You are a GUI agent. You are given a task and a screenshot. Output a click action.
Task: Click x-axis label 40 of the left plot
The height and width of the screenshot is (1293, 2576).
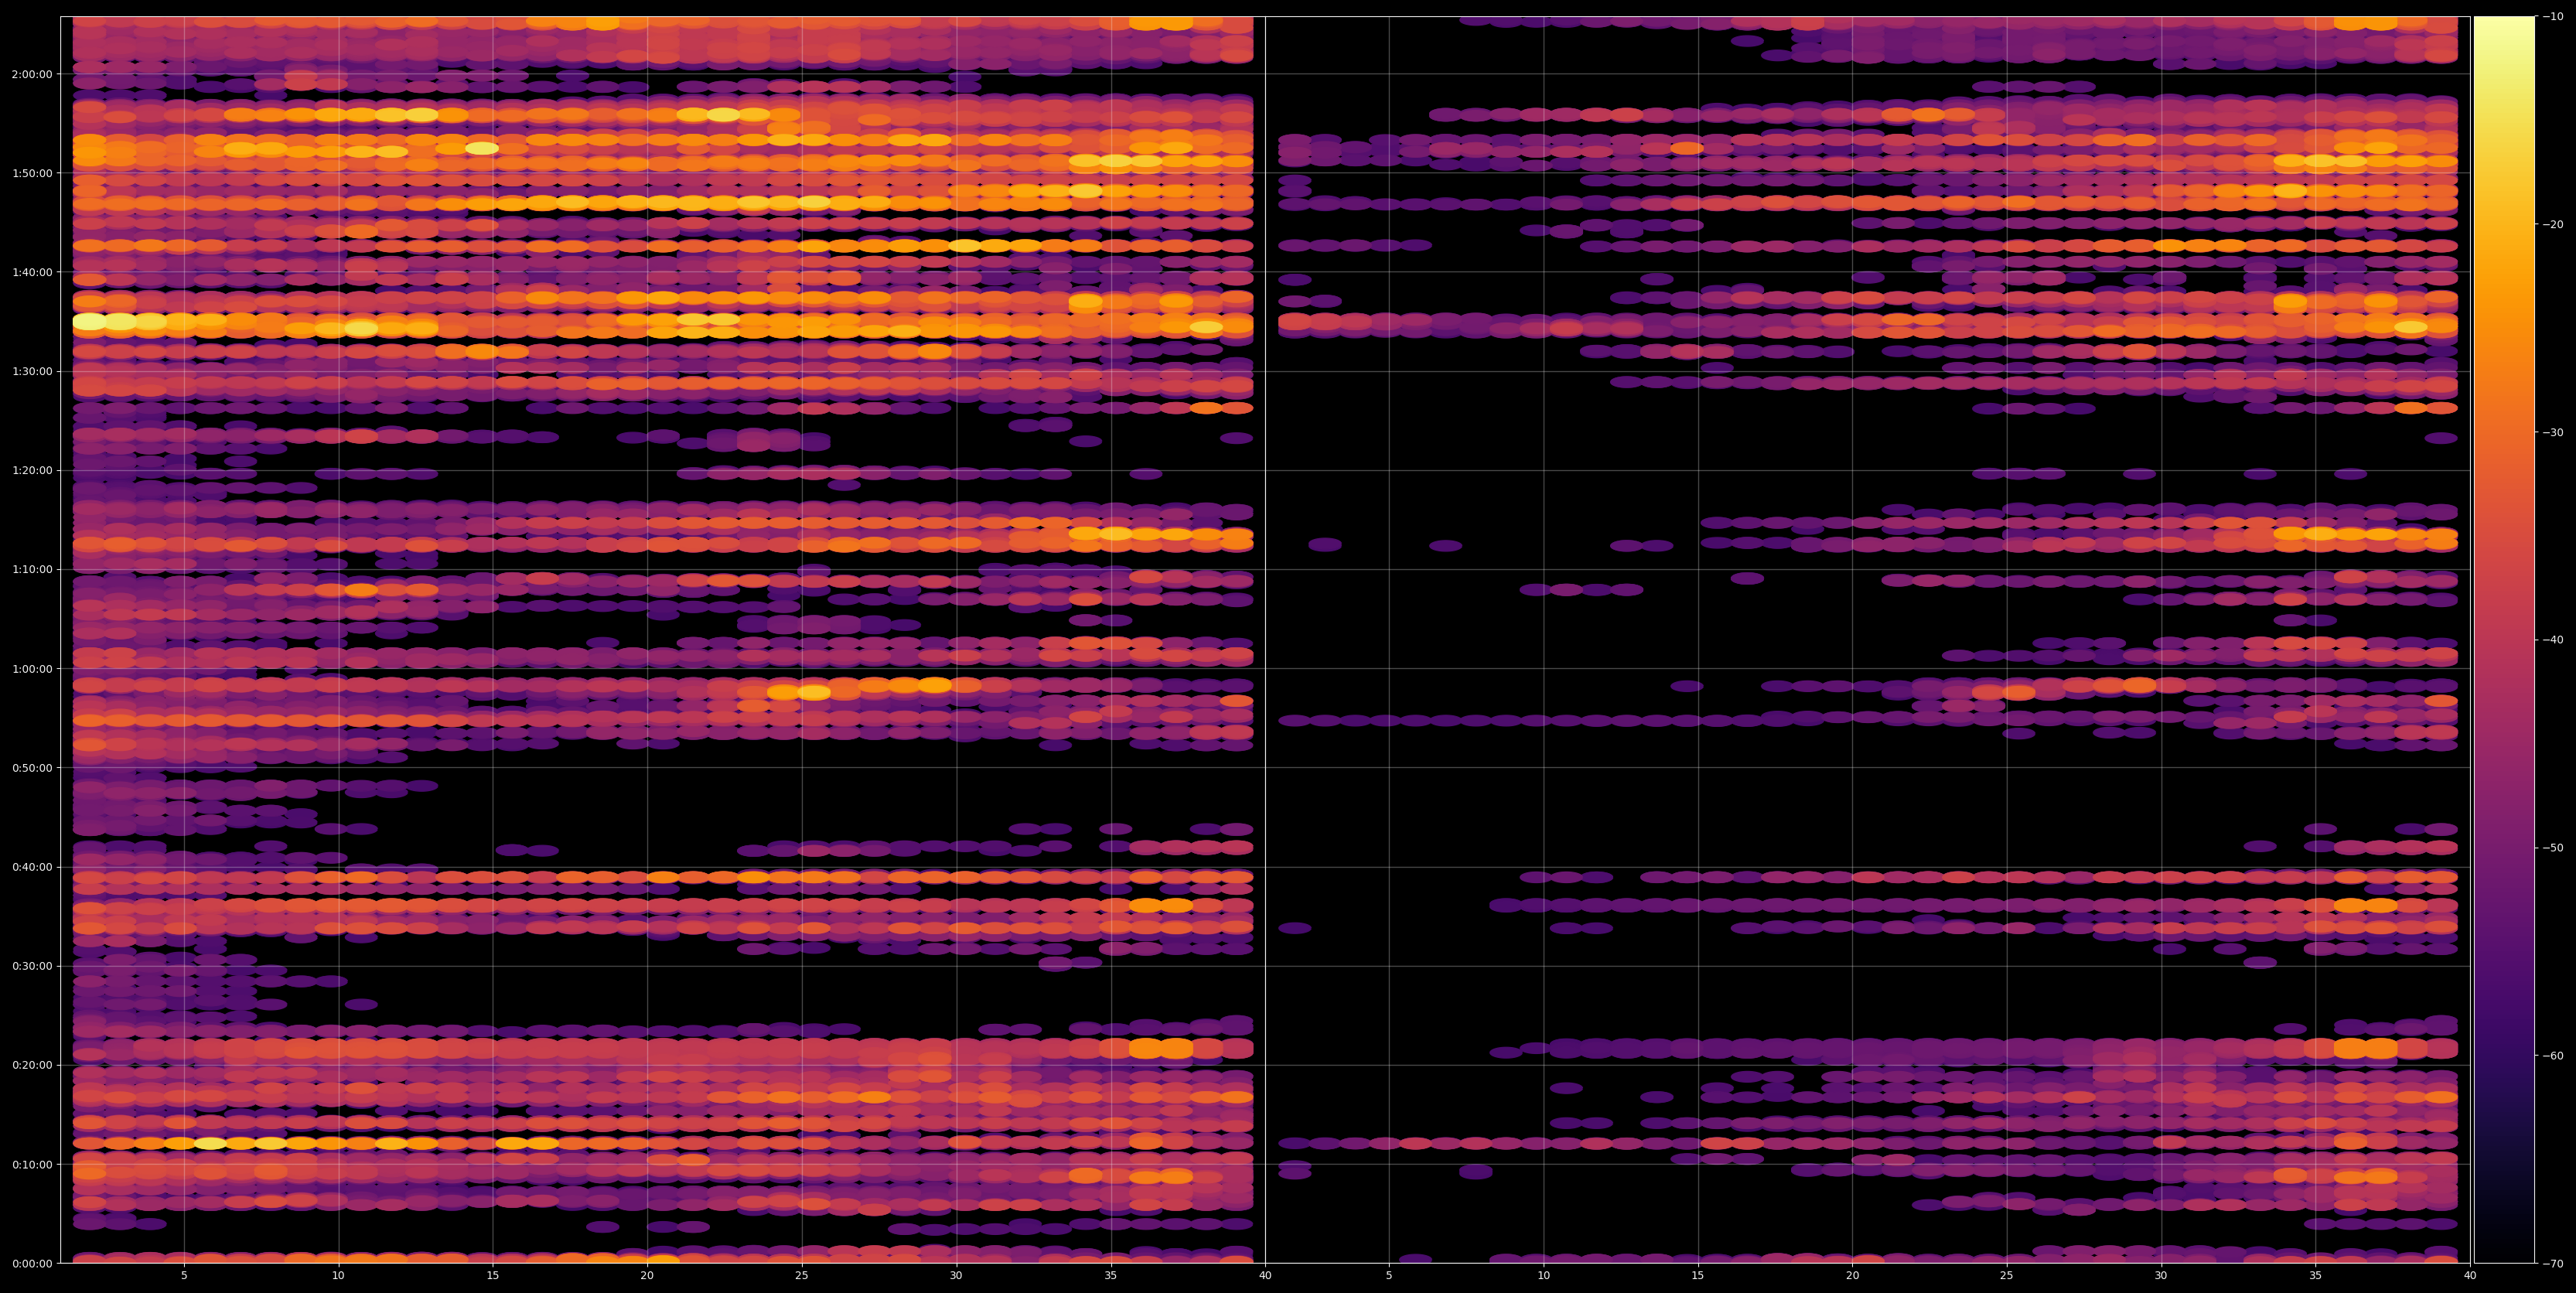point(1265,1276)
